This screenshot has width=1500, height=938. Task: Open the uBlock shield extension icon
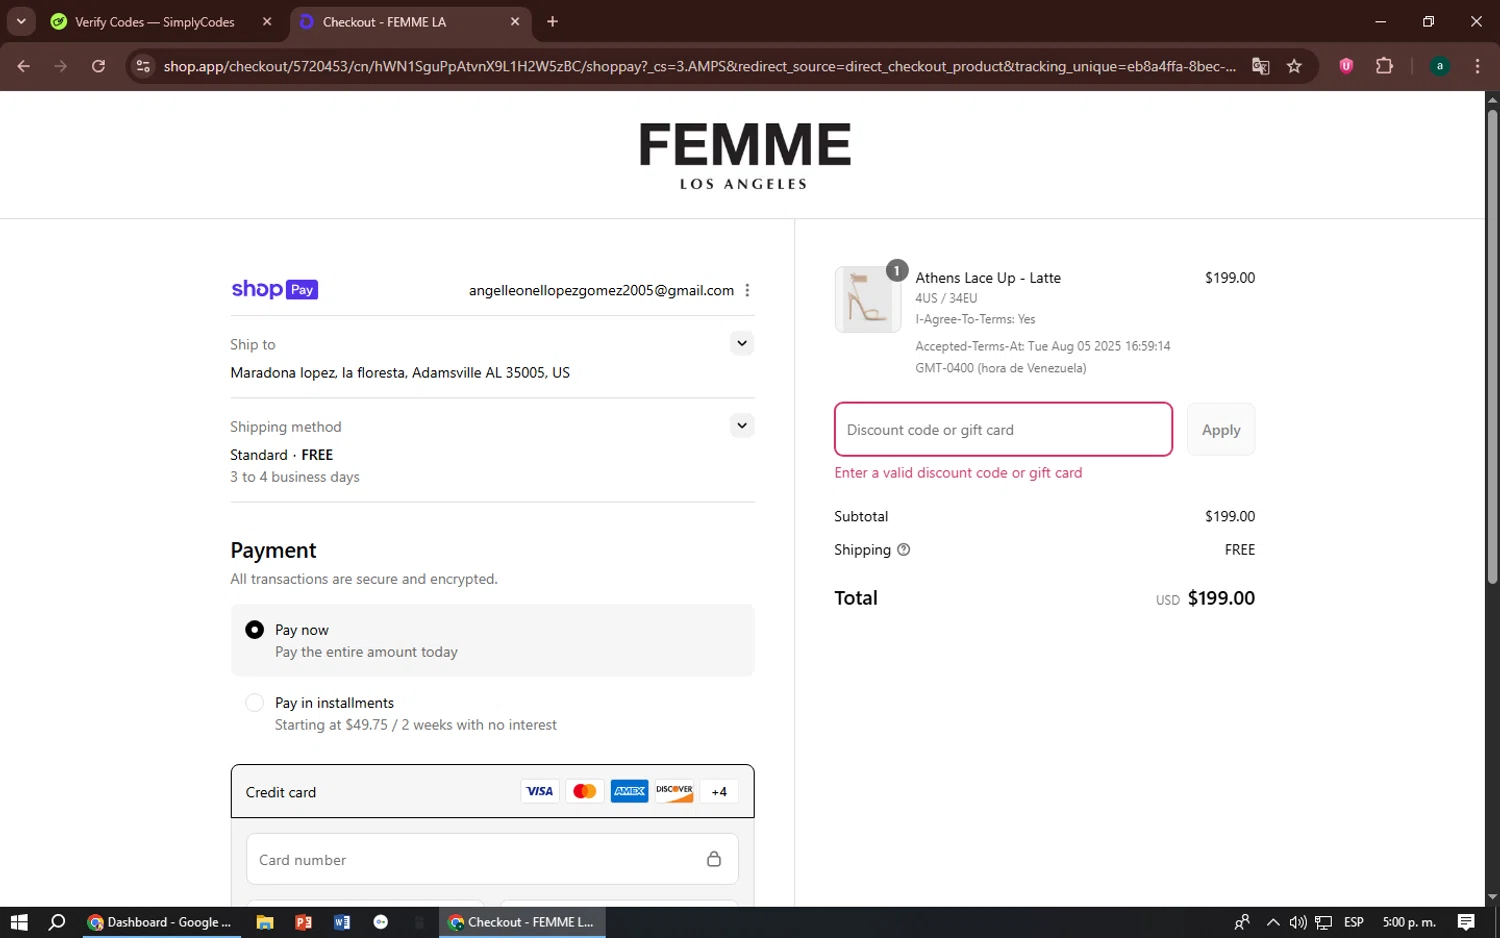tap(1346, 66)
